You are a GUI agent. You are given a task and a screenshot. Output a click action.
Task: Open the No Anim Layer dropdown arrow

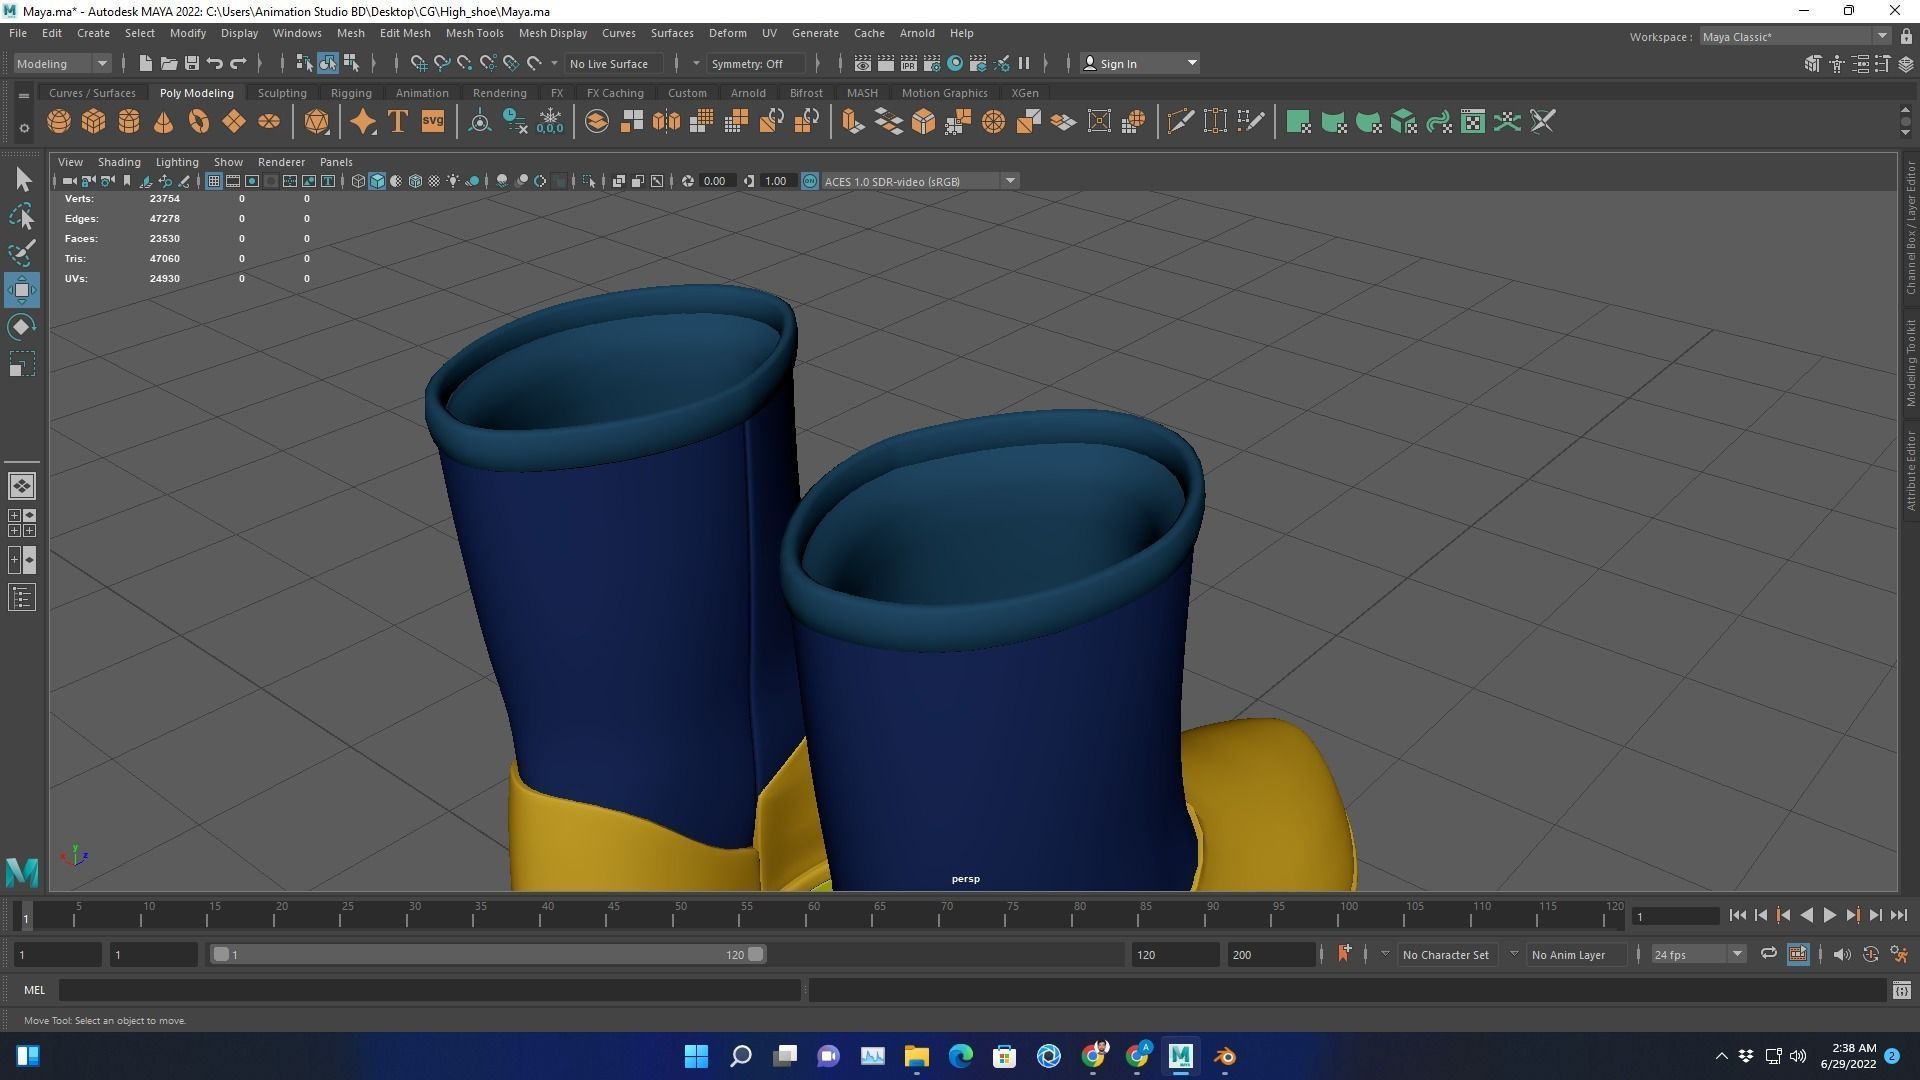point(1514,954)
